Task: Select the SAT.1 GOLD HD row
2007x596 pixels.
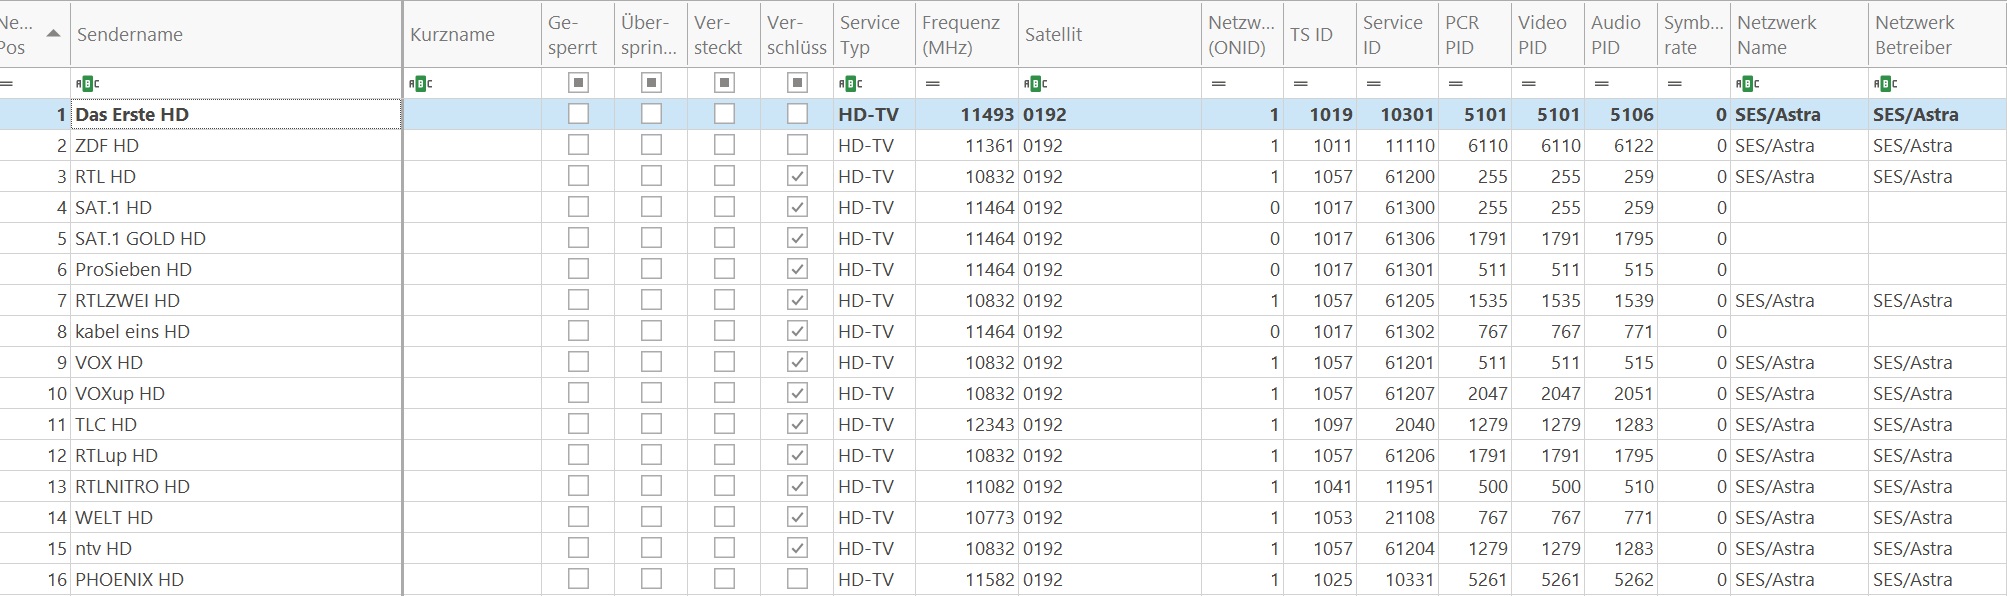Action: click(1003, 238)
